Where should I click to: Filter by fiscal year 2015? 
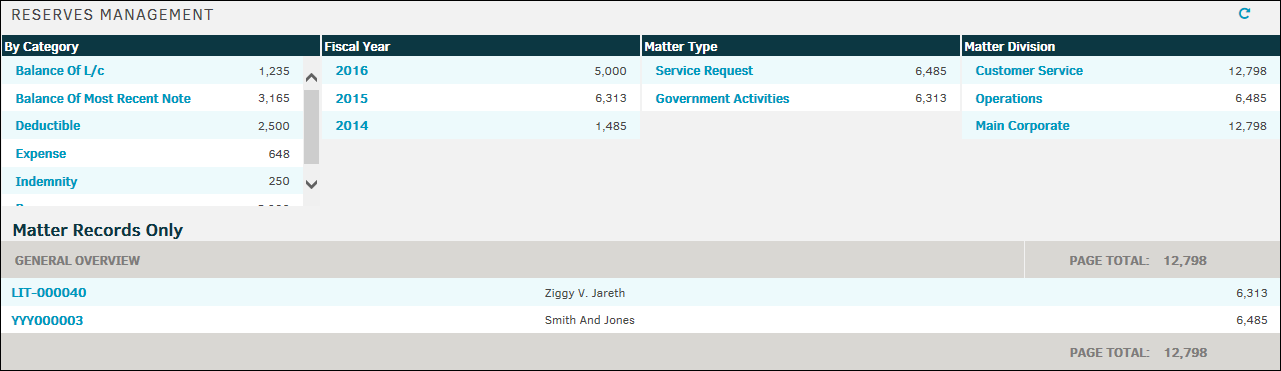pyautogui.click(x=352, y=99)
